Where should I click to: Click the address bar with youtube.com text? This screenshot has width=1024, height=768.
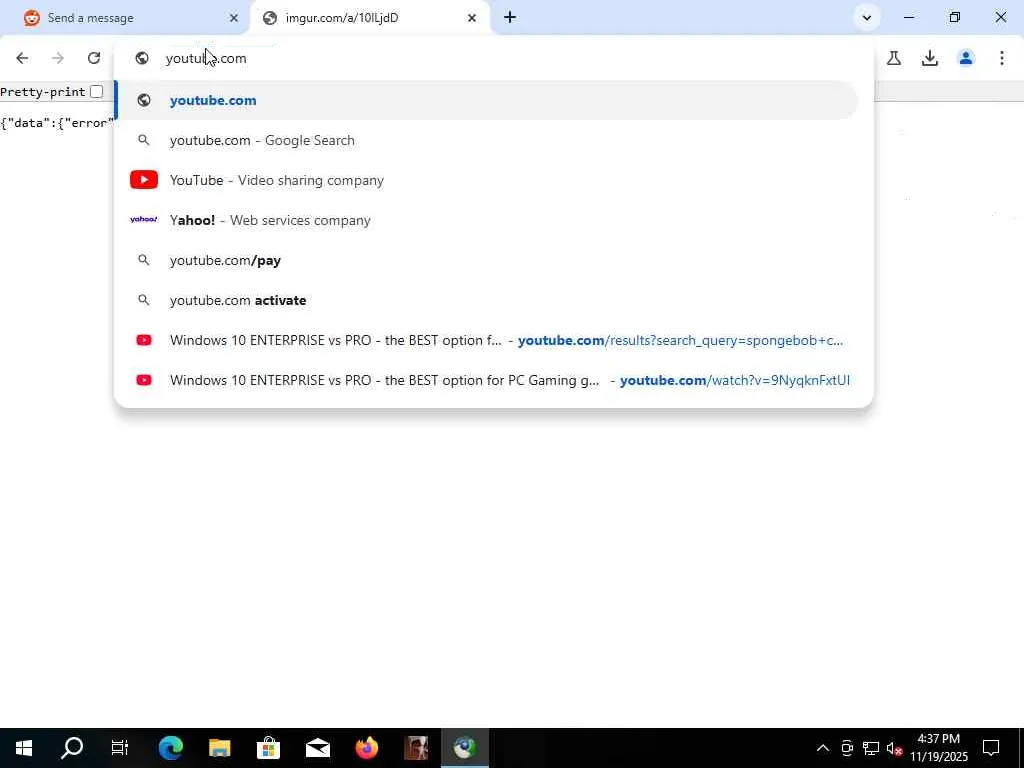(x=493, y=58)
